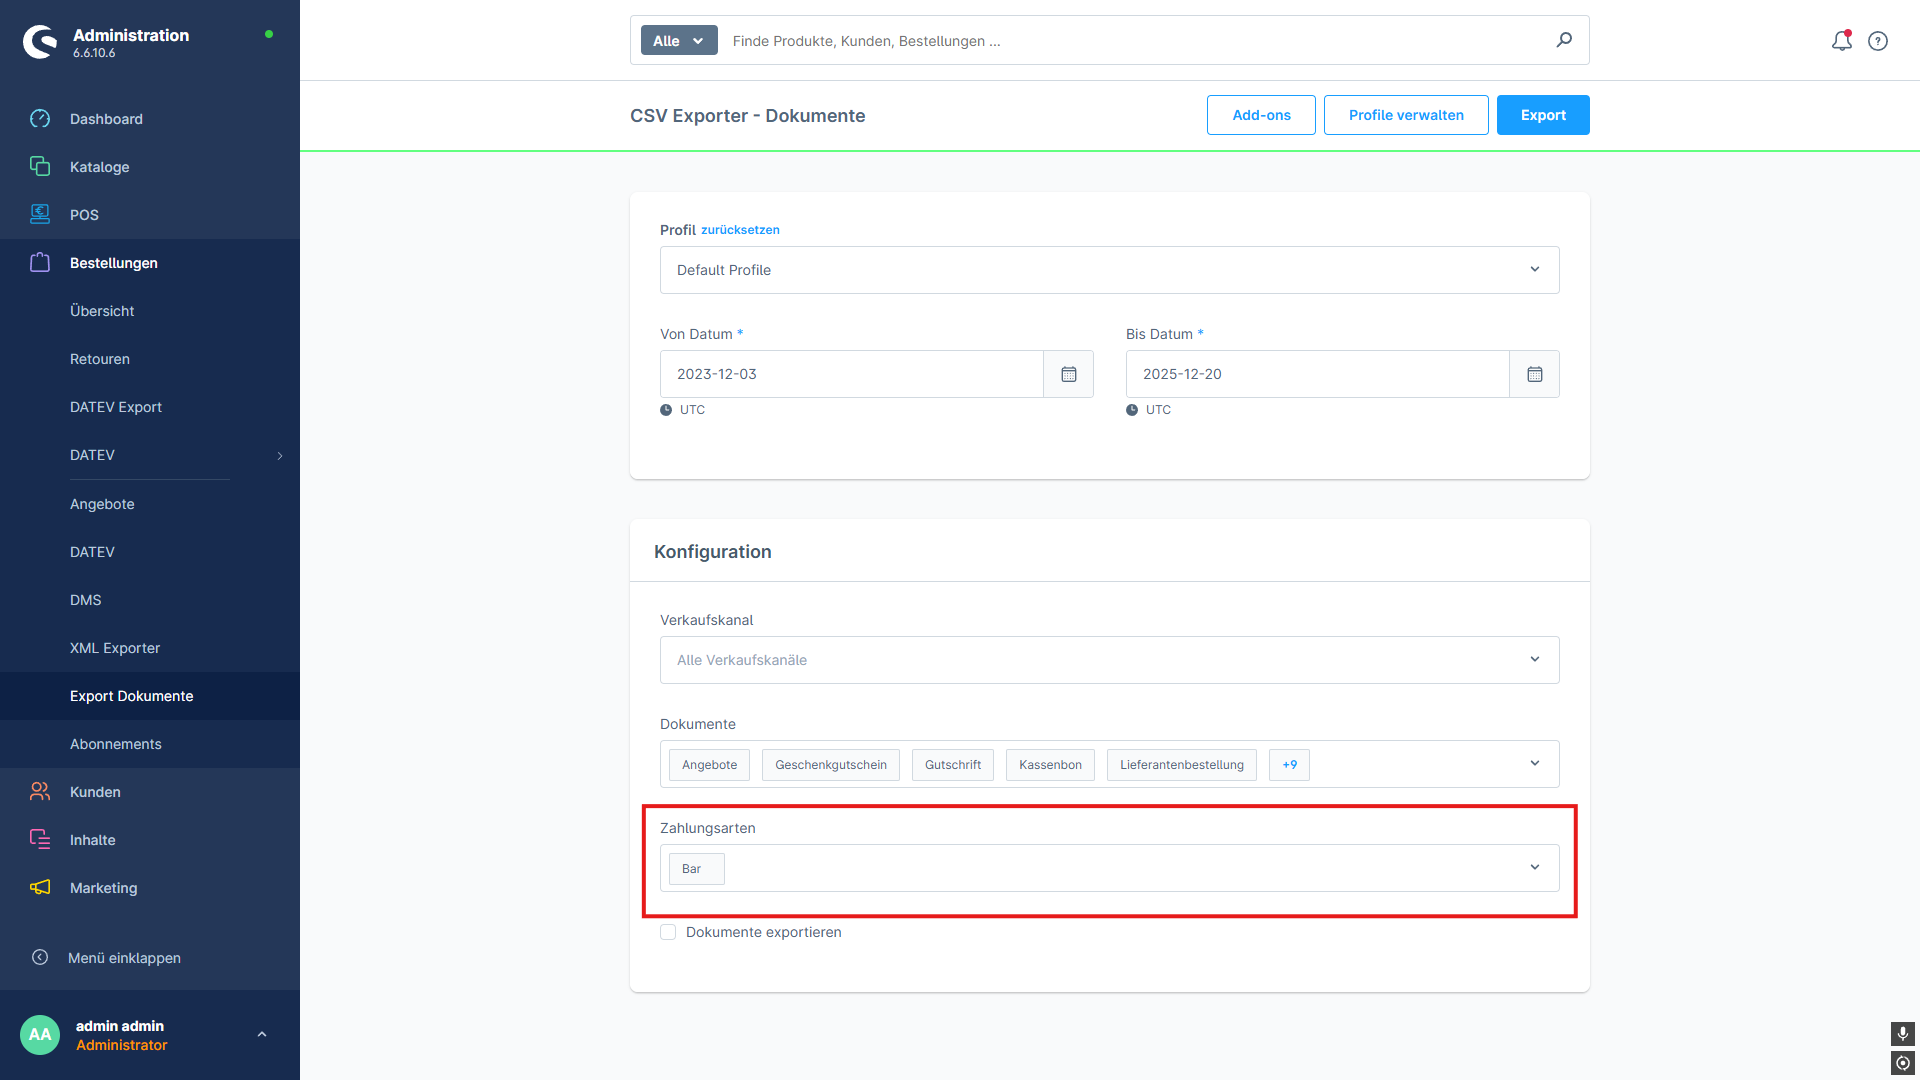Click the Dashboard gauge icon

(x=40, y=119)
